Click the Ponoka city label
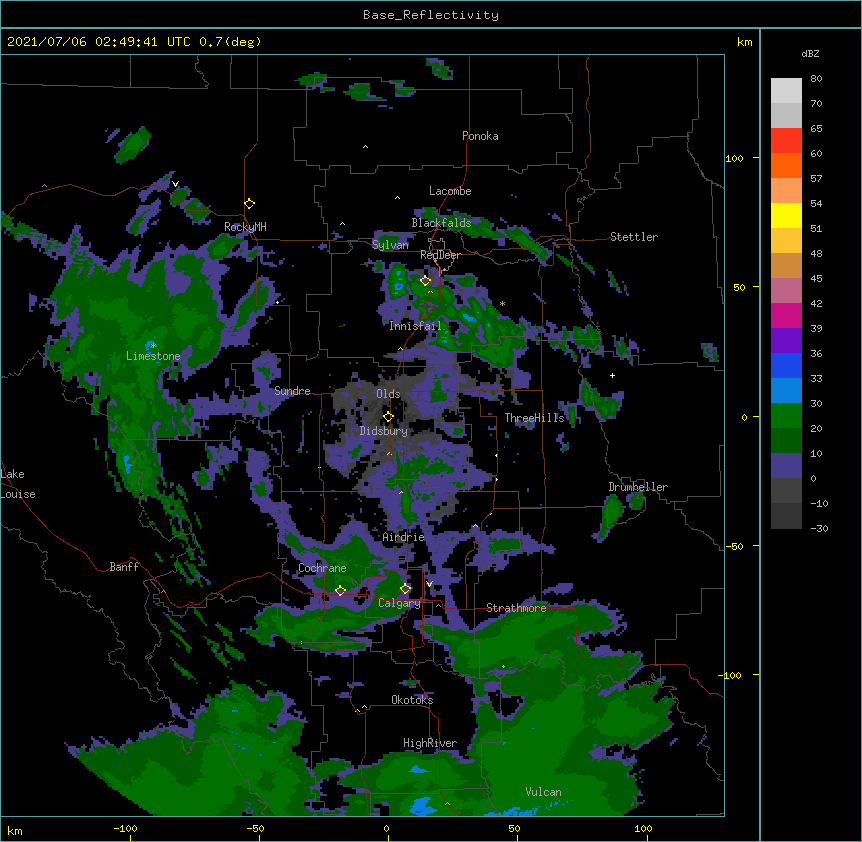 coord(480,136)
